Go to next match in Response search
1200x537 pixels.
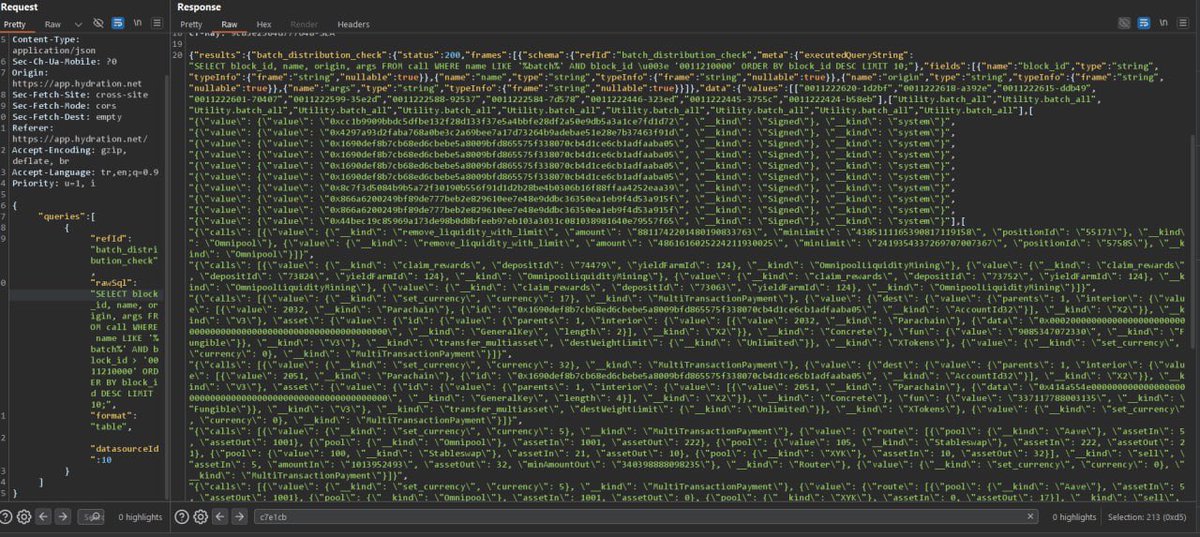239,517
